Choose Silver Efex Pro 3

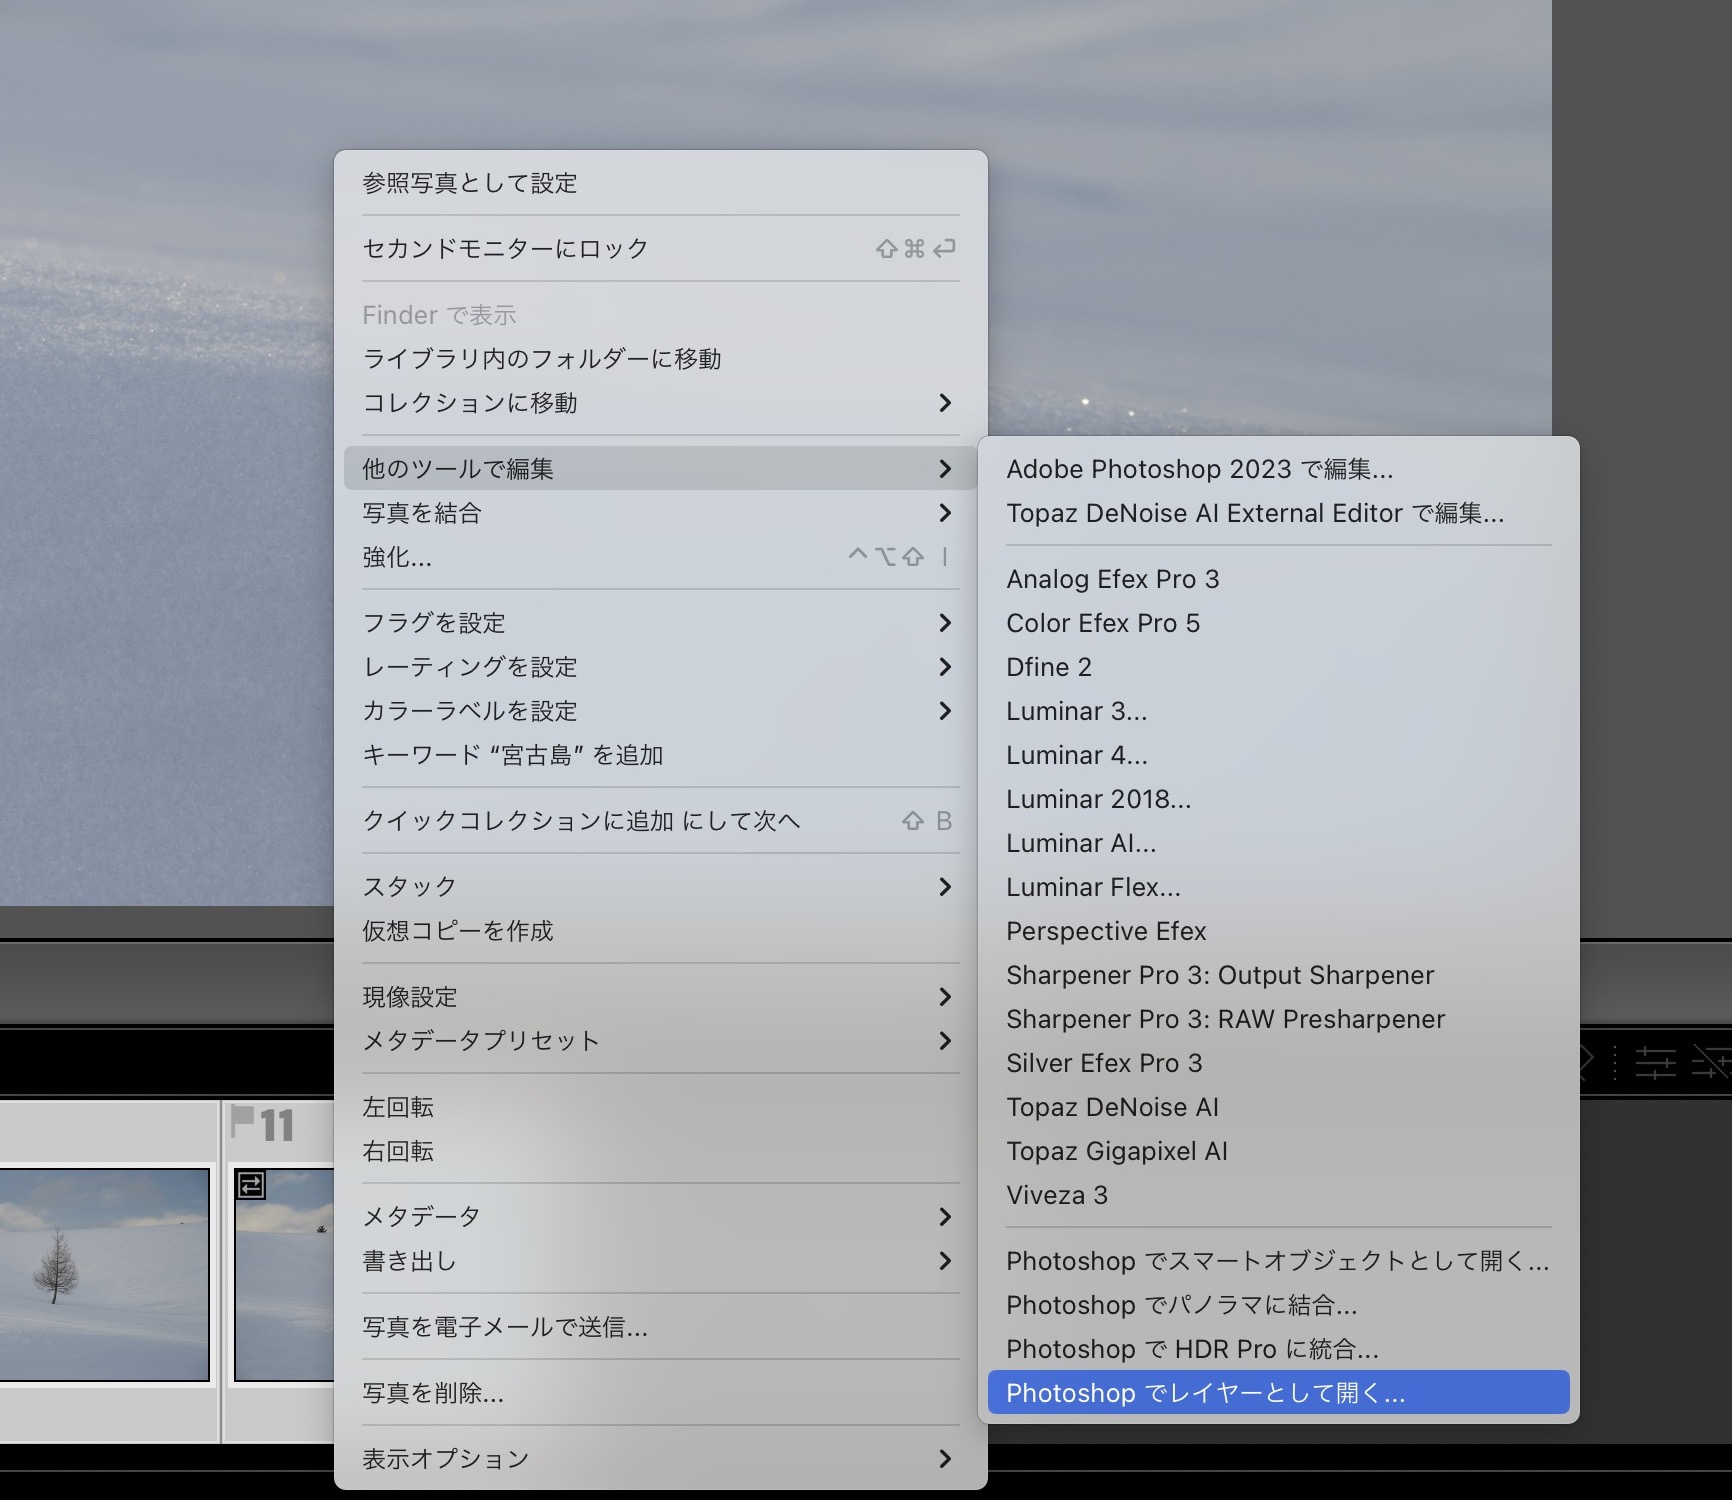coord(1103,1063)
